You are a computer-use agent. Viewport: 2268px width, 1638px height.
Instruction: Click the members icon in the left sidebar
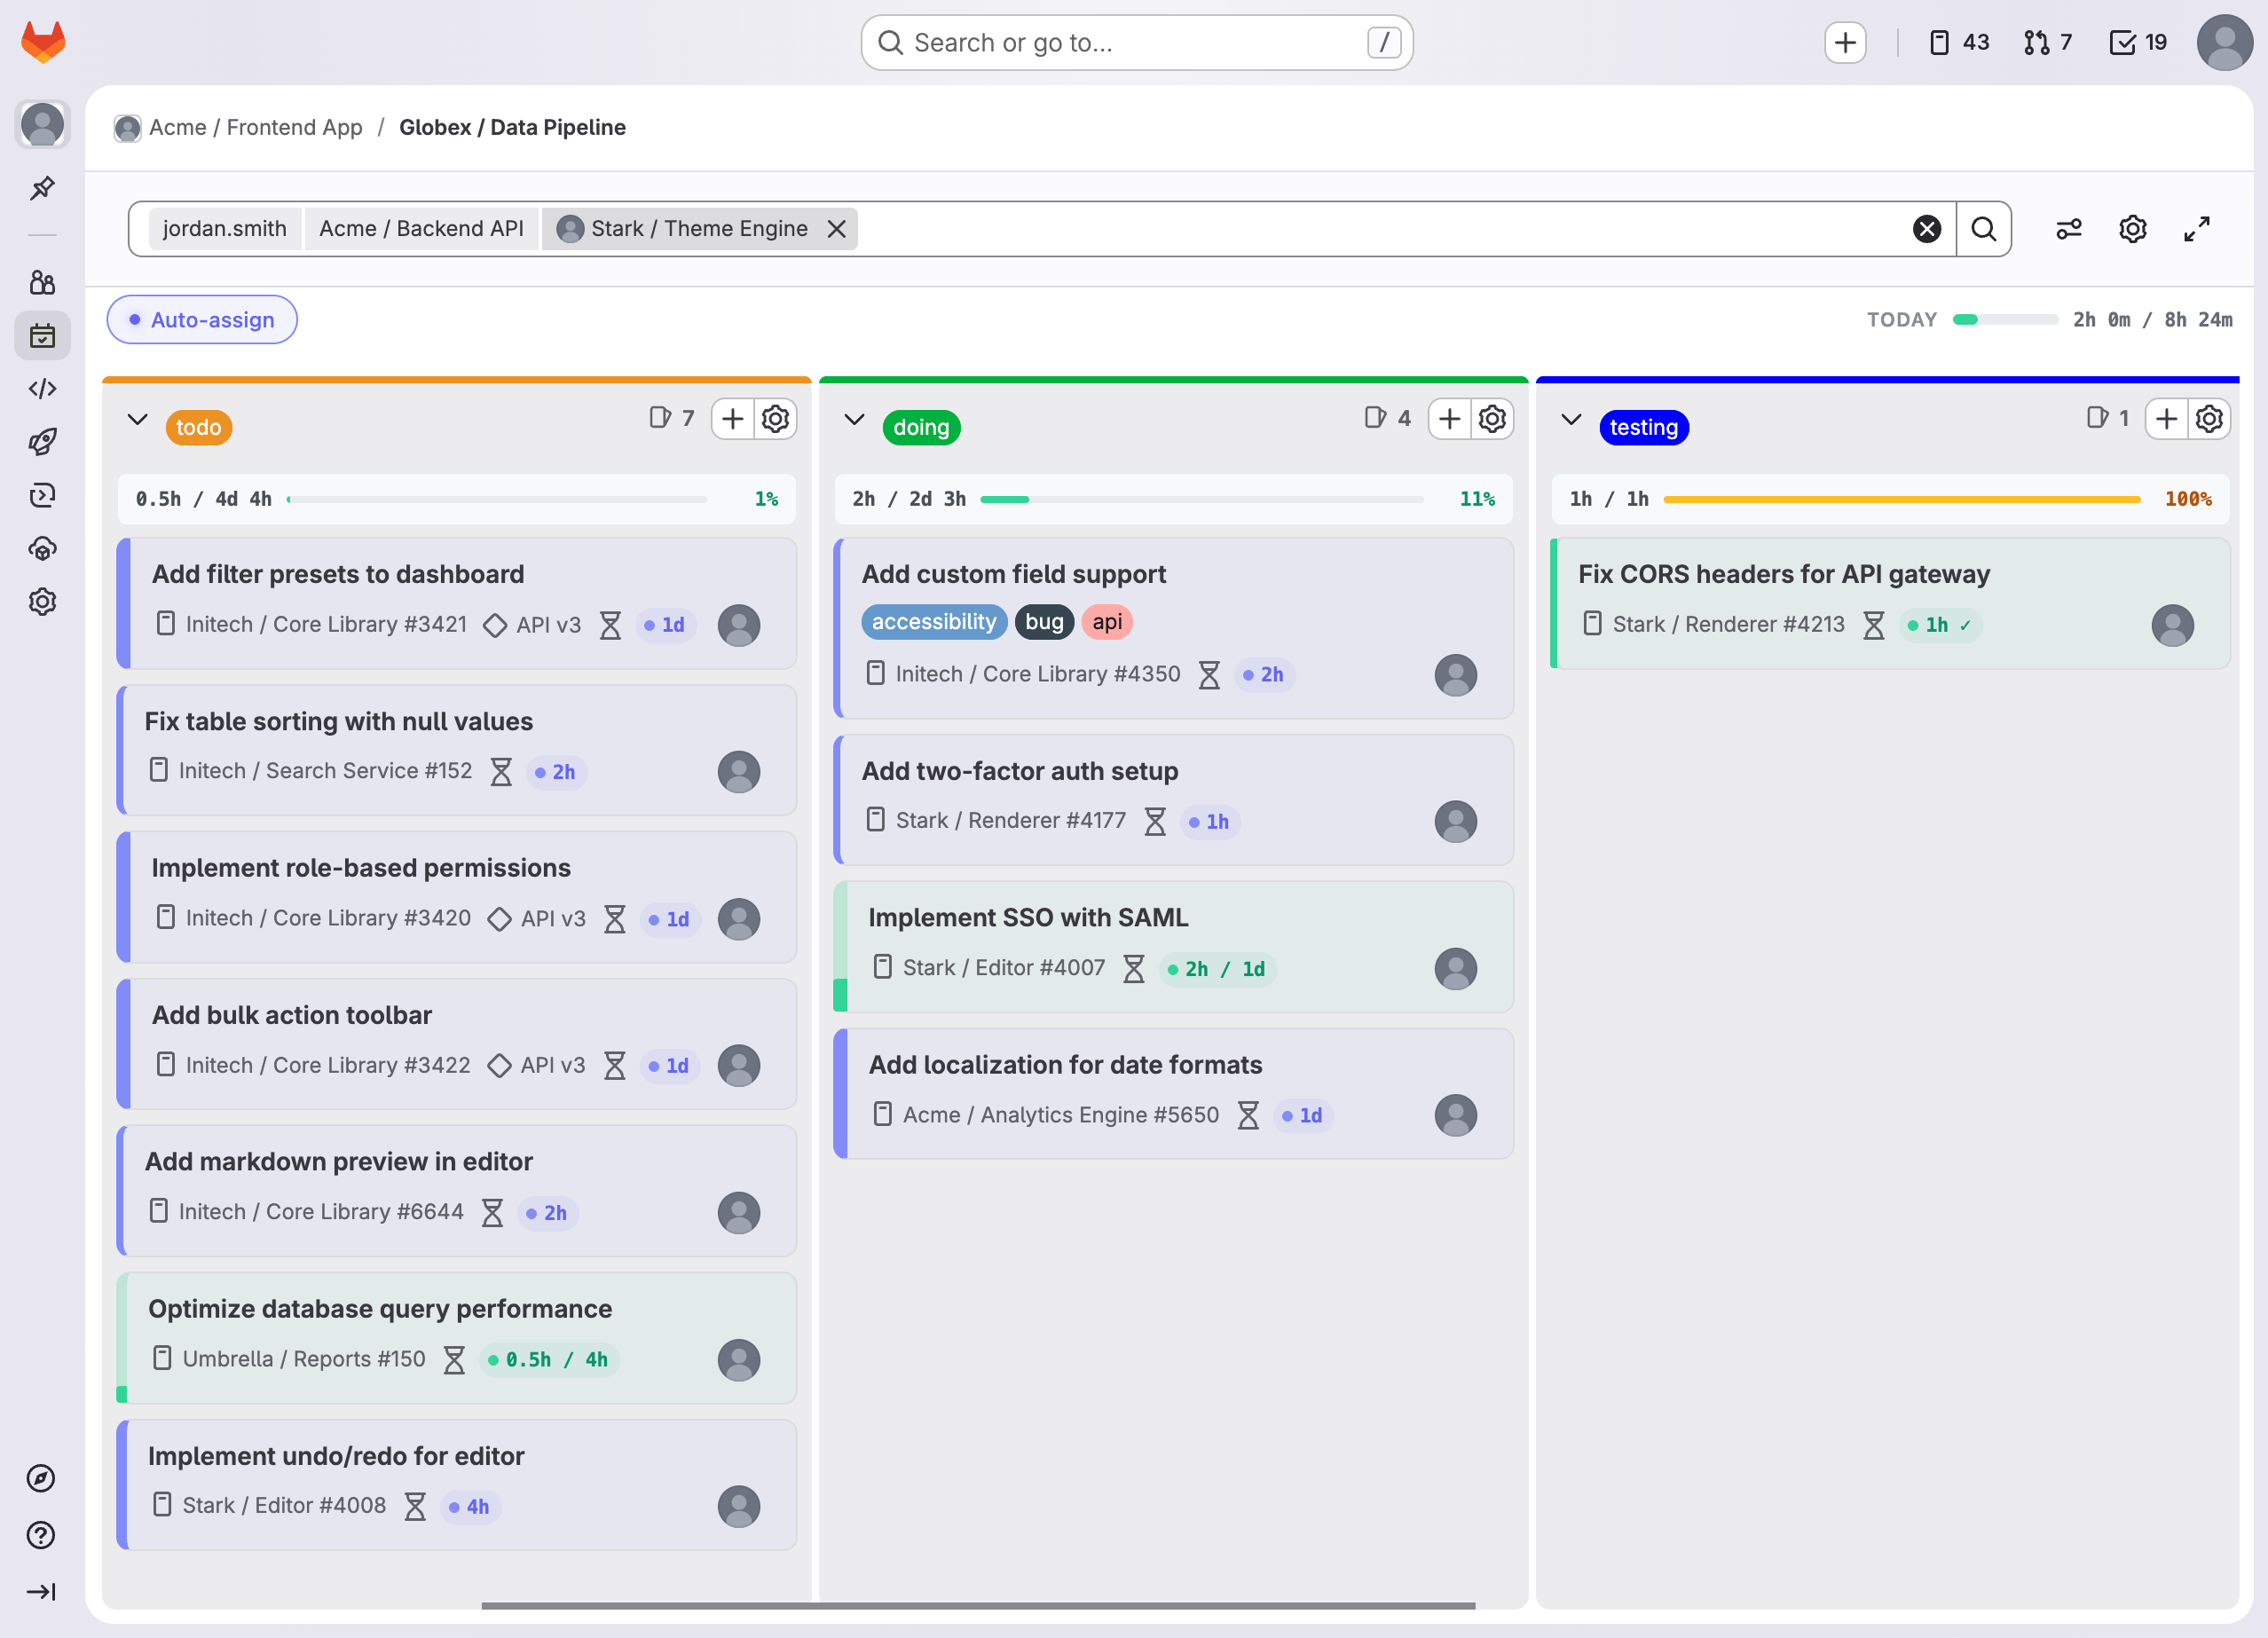[42, 283]
